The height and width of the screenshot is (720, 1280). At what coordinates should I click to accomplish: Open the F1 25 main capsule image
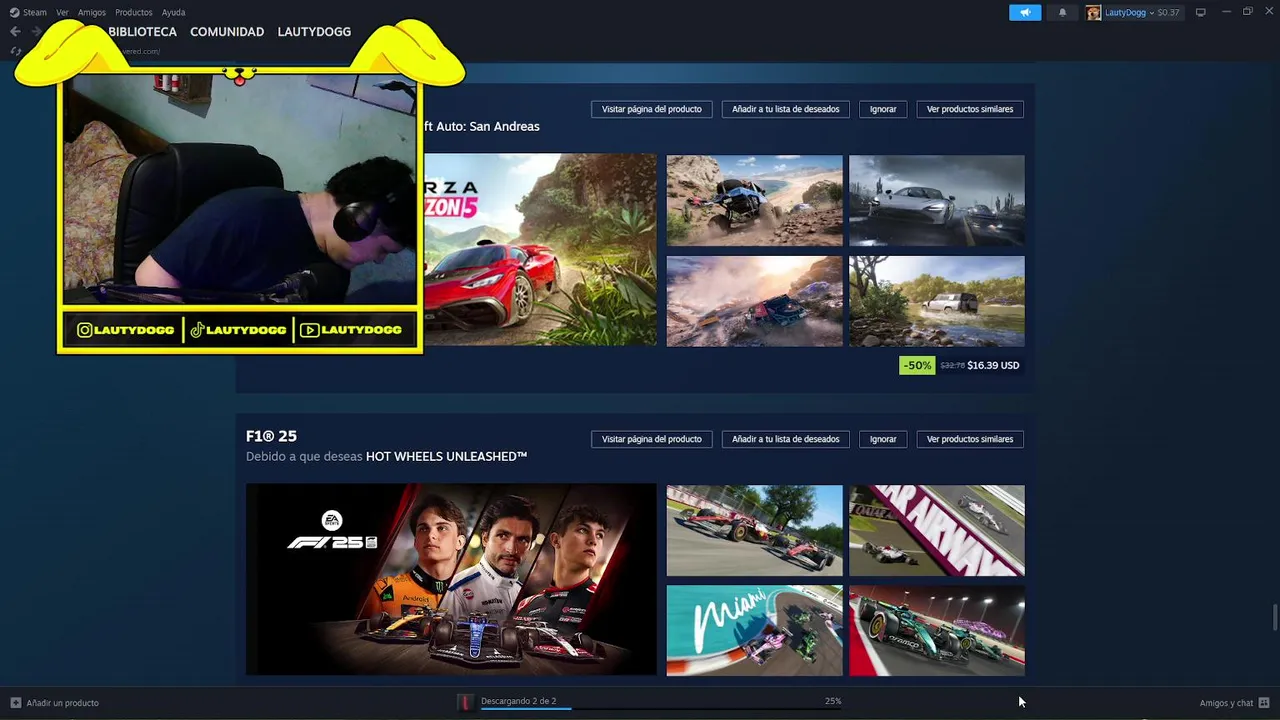pos(451,580)
